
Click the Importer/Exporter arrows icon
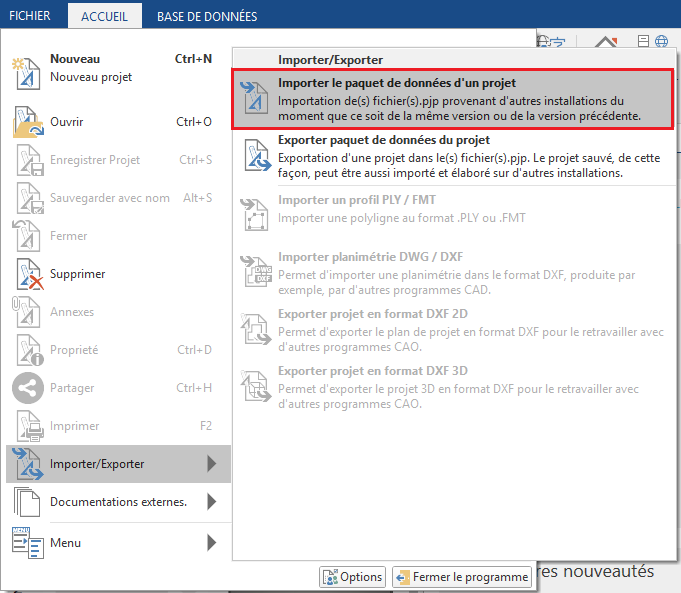click(x=28, y=464)
